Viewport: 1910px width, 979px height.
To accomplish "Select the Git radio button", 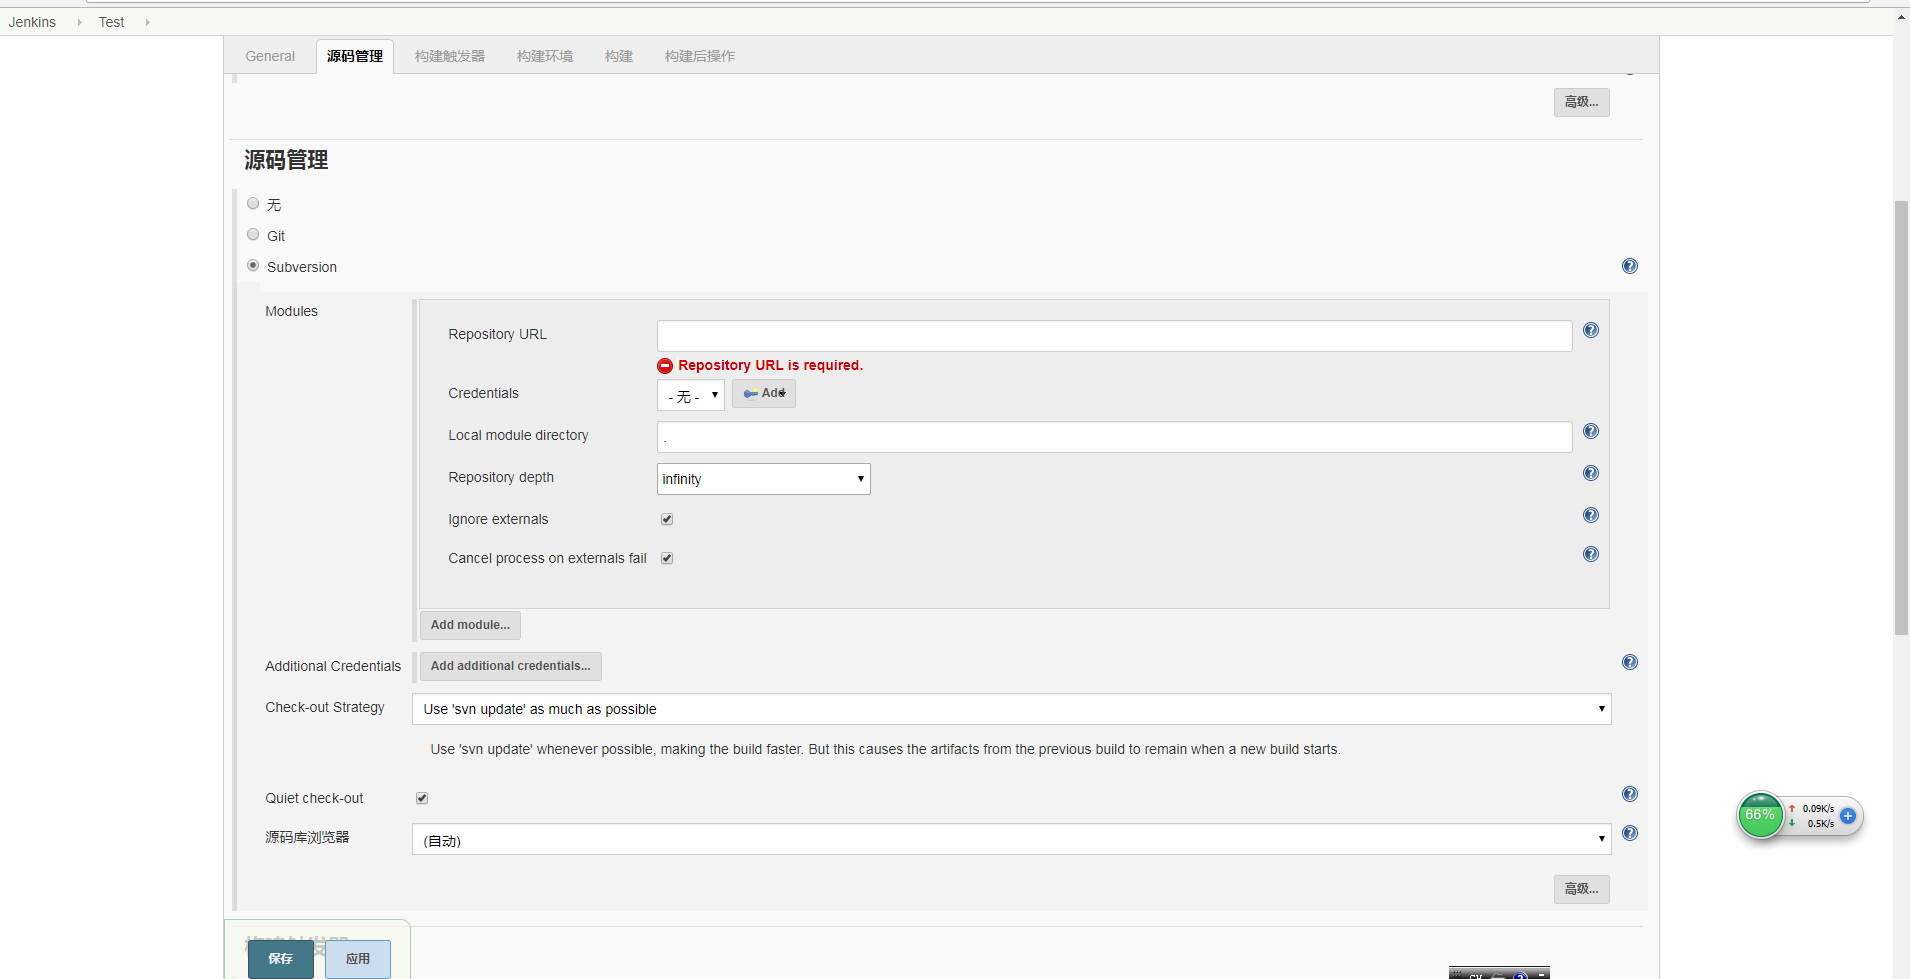I will pos(253,235).
